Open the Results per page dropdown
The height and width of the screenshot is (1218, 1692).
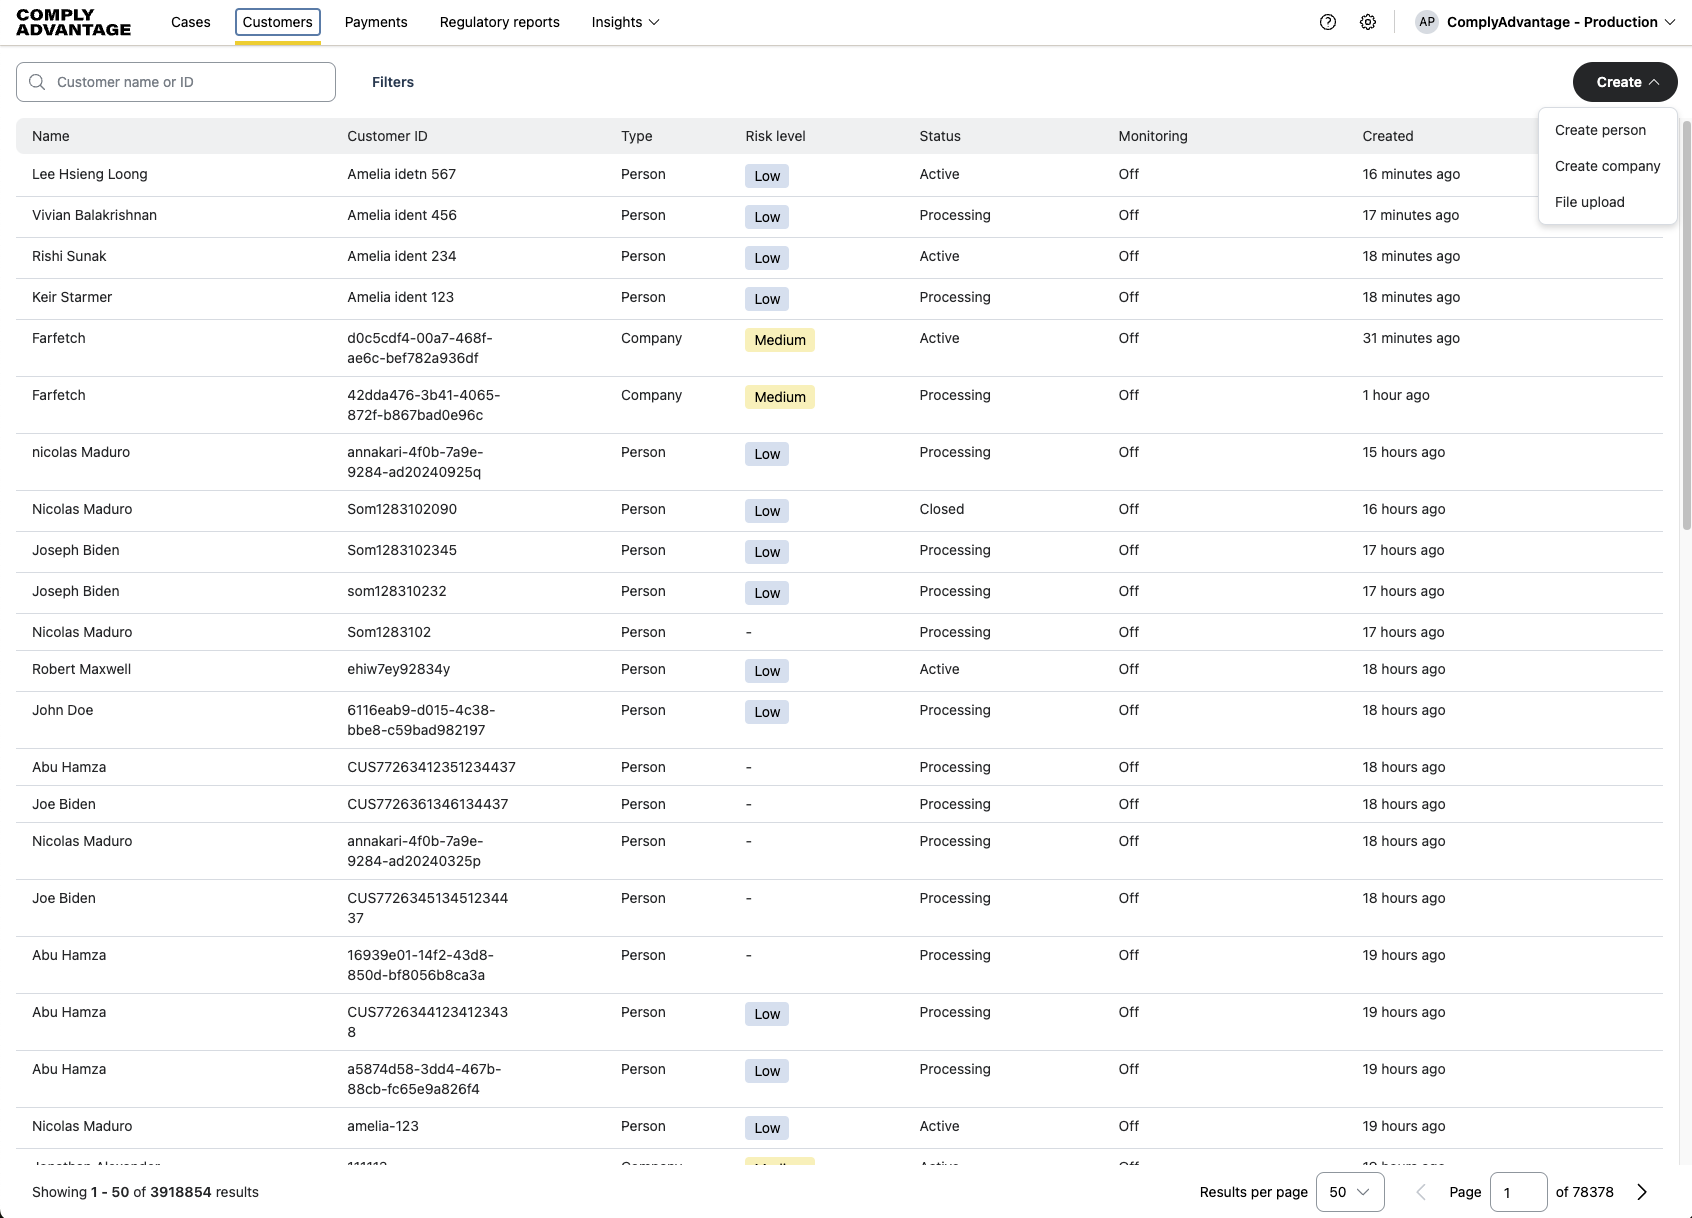tap(1349, 1192)
